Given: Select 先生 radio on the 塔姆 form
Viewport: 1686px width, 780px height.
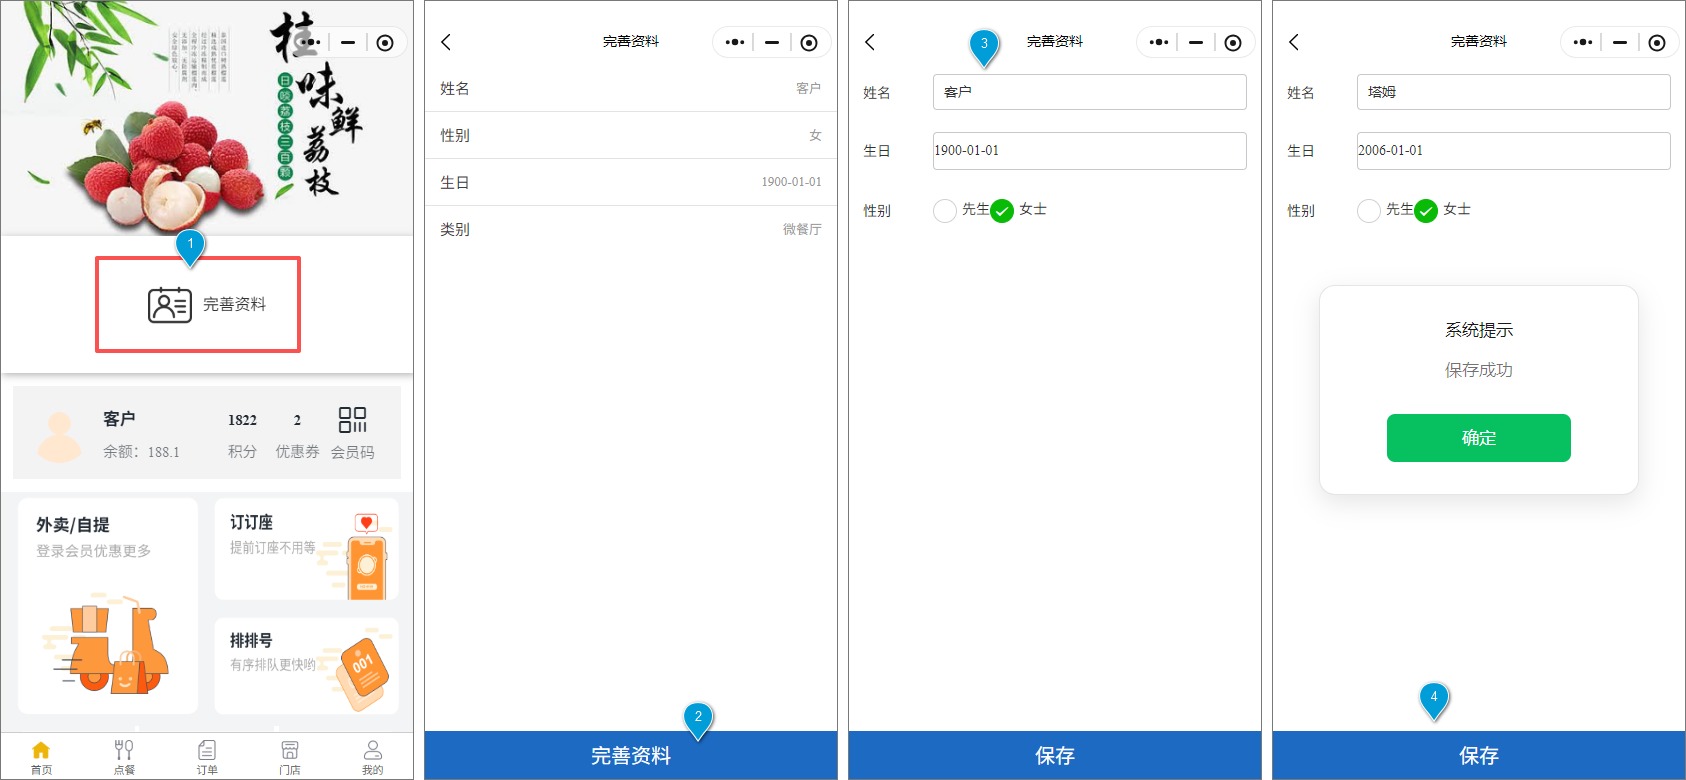Looking at the screenshot, I should [x=1369, y=211].
